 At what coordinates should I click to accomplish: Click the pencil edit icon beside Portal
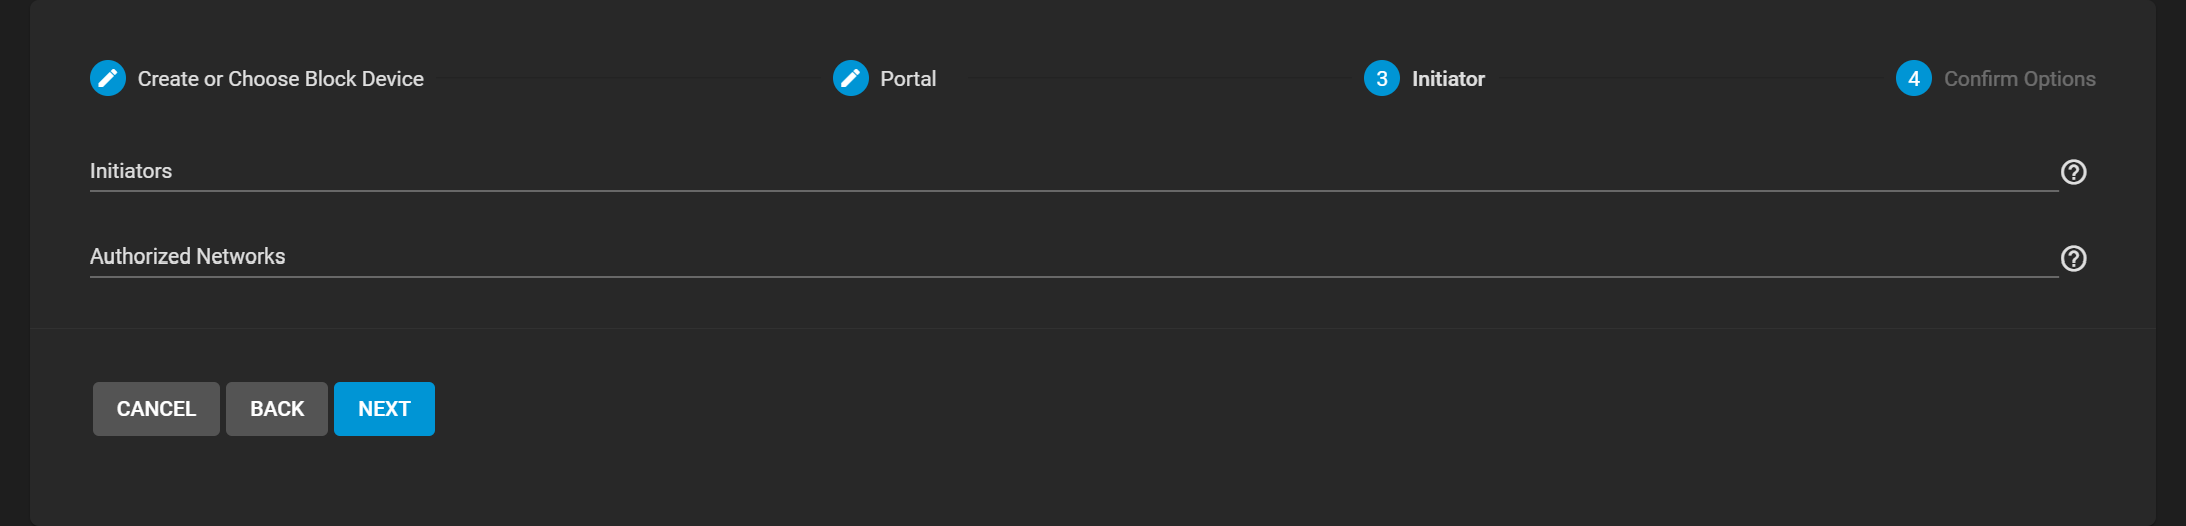coord(851,78)
